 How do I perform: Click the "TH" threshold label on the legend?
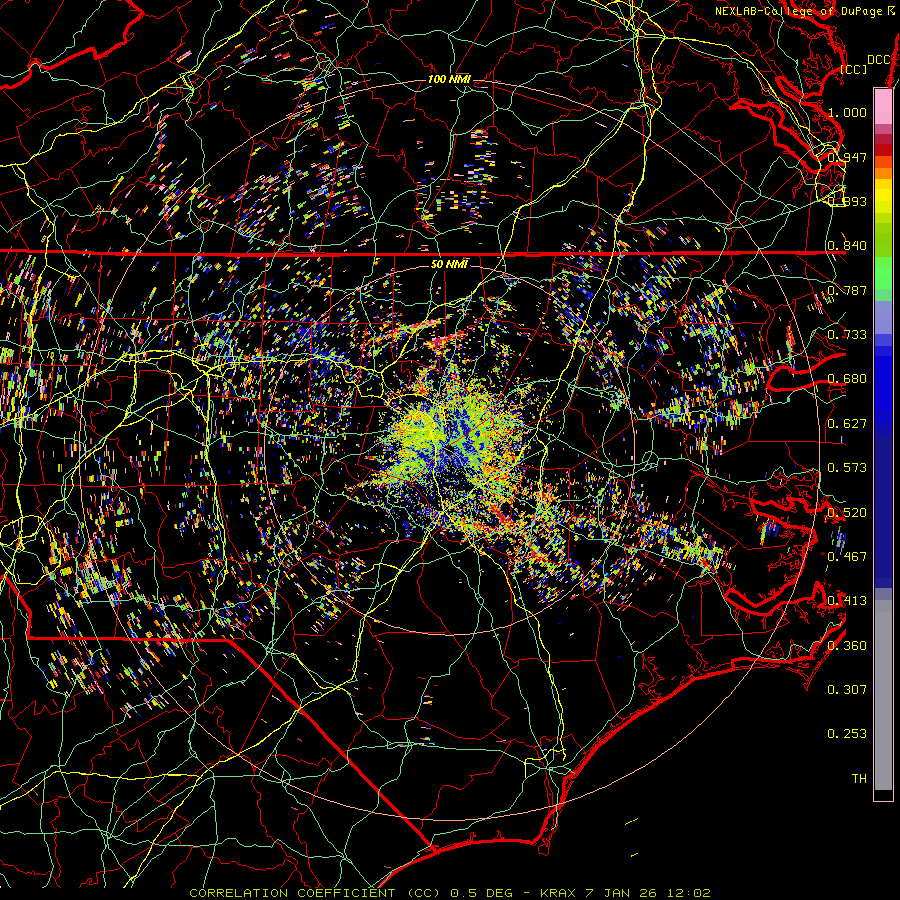(x=859, y=778)
